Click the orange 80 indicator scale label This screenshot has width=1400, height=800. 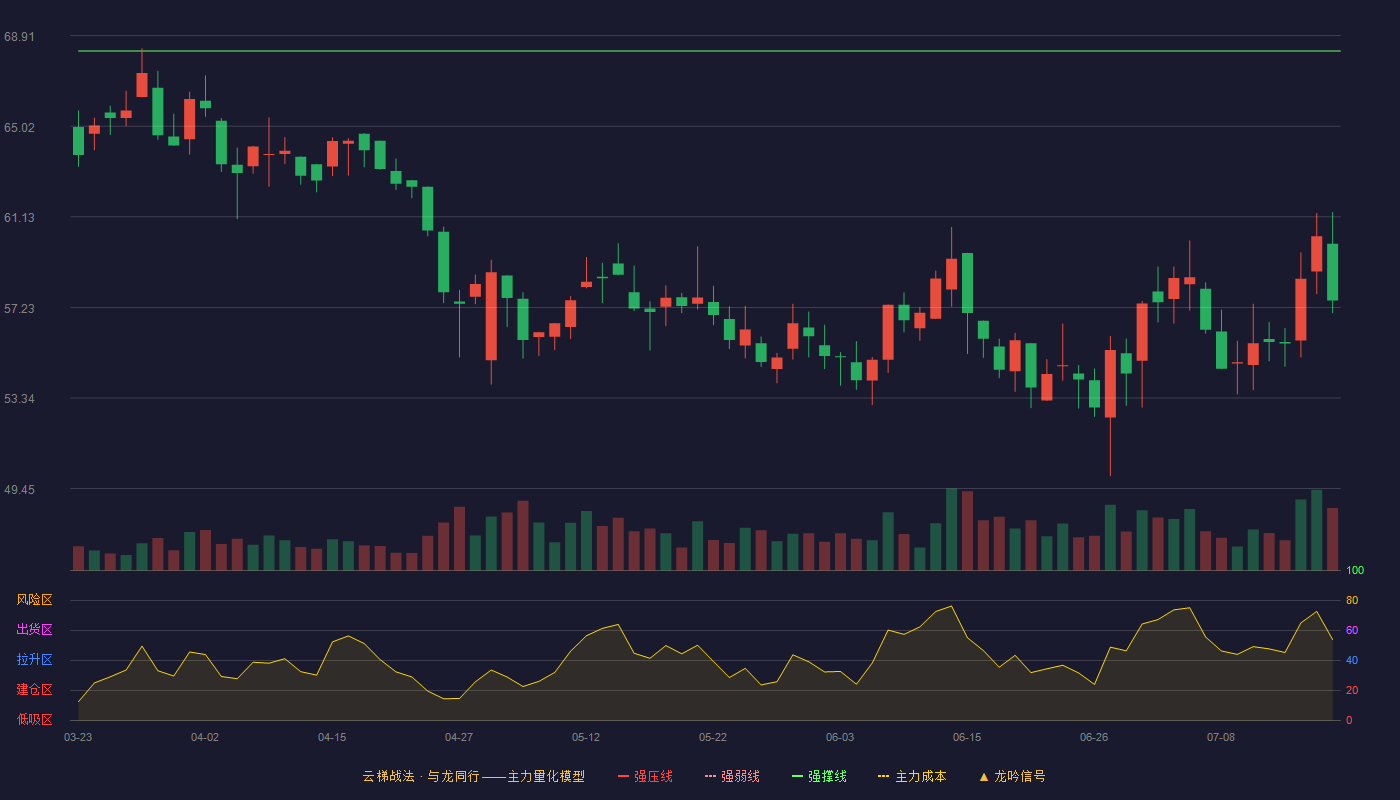[1352, 600]
